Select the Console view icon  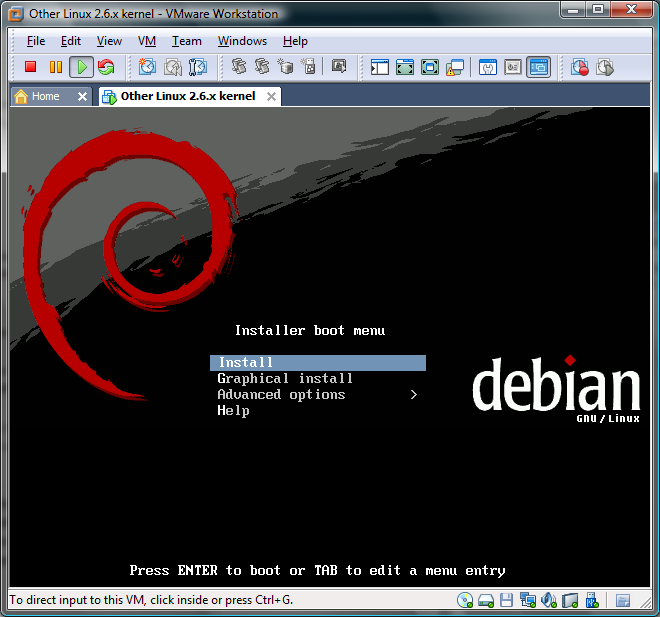point(538,67)
